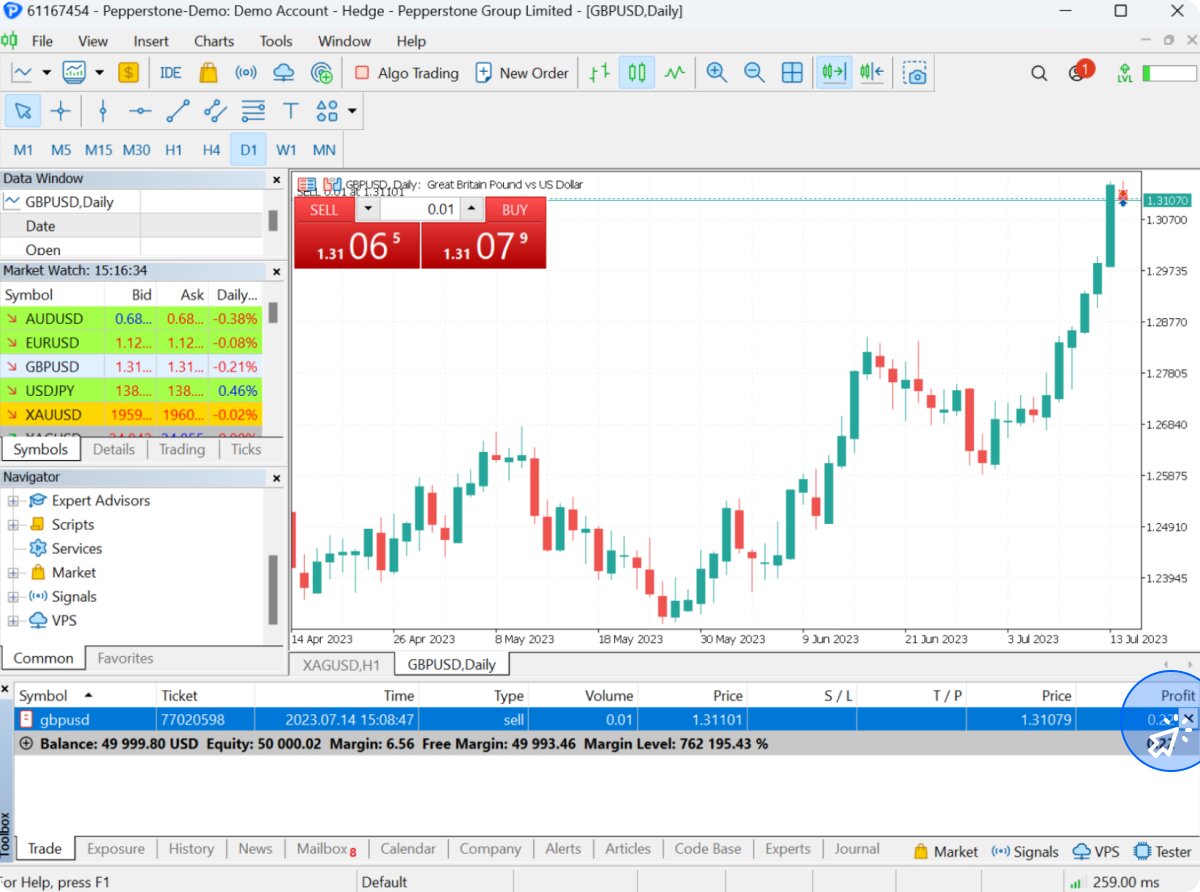The height and width of the screenshot is (892, 1200).
Task: Expand the balance summary row plus icon
Action: (26, 744)
